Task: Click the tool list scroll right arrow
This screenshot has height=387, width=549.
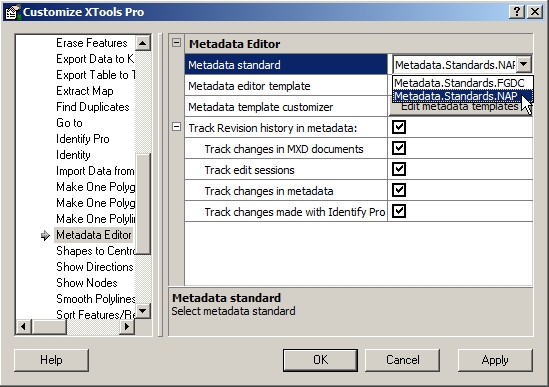Action: coord(127,326)
